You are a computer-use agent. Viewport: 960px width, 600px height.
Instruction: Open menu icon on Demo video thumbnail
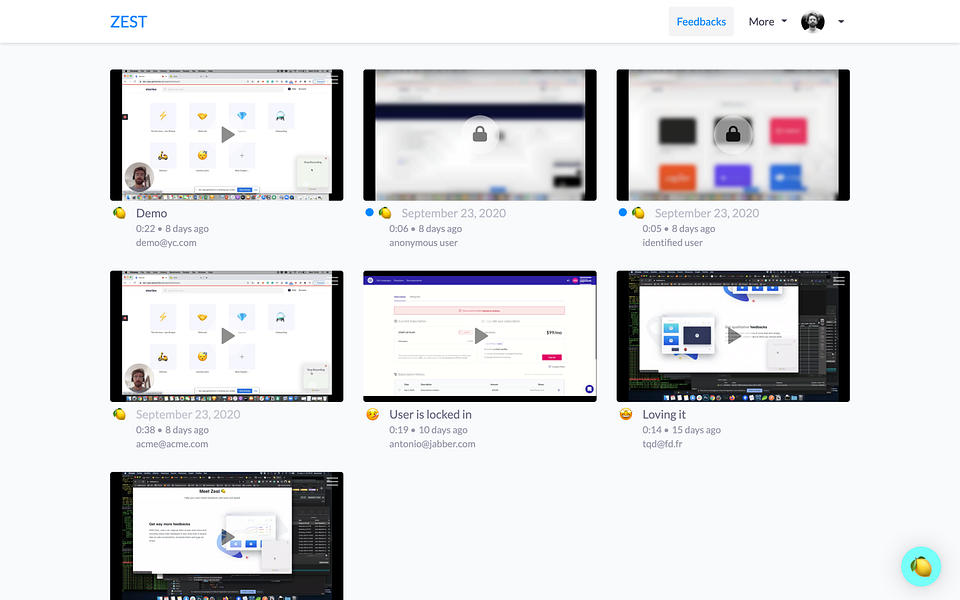pos(333,79)
